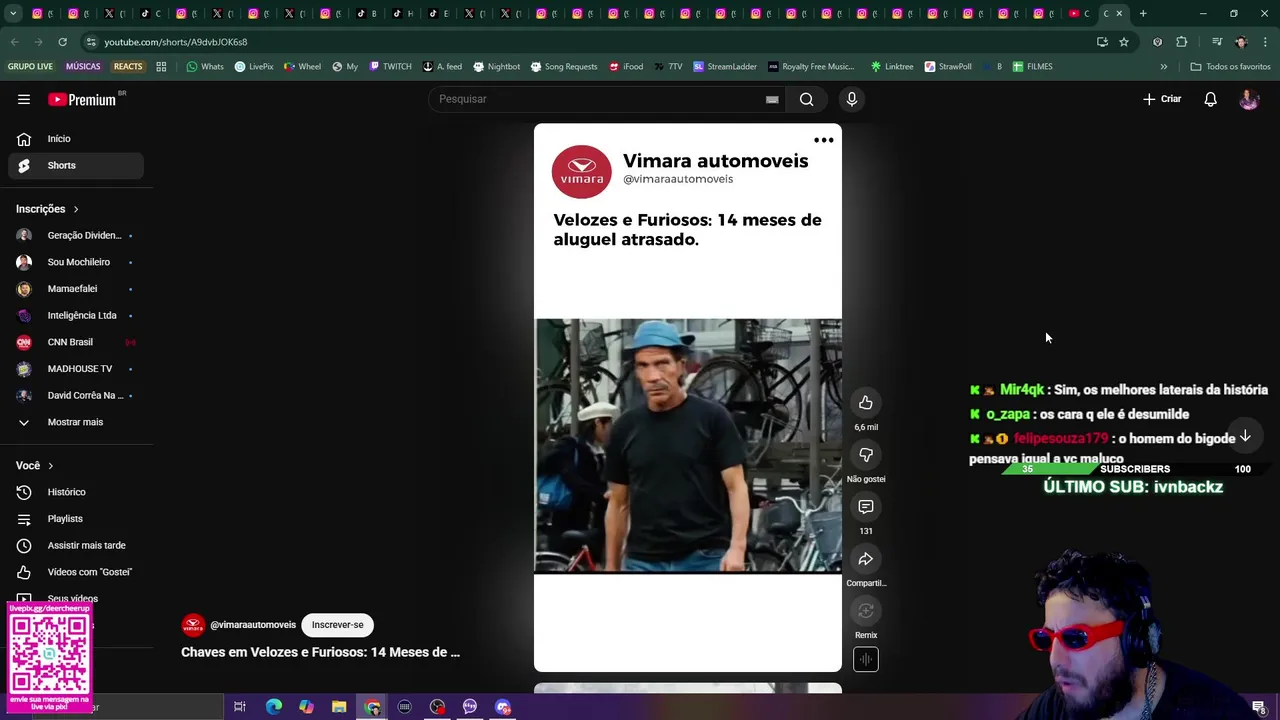Open Windows notification center icon
The height and width of the screenshot is (720, 1280).
click(1258, 707)
